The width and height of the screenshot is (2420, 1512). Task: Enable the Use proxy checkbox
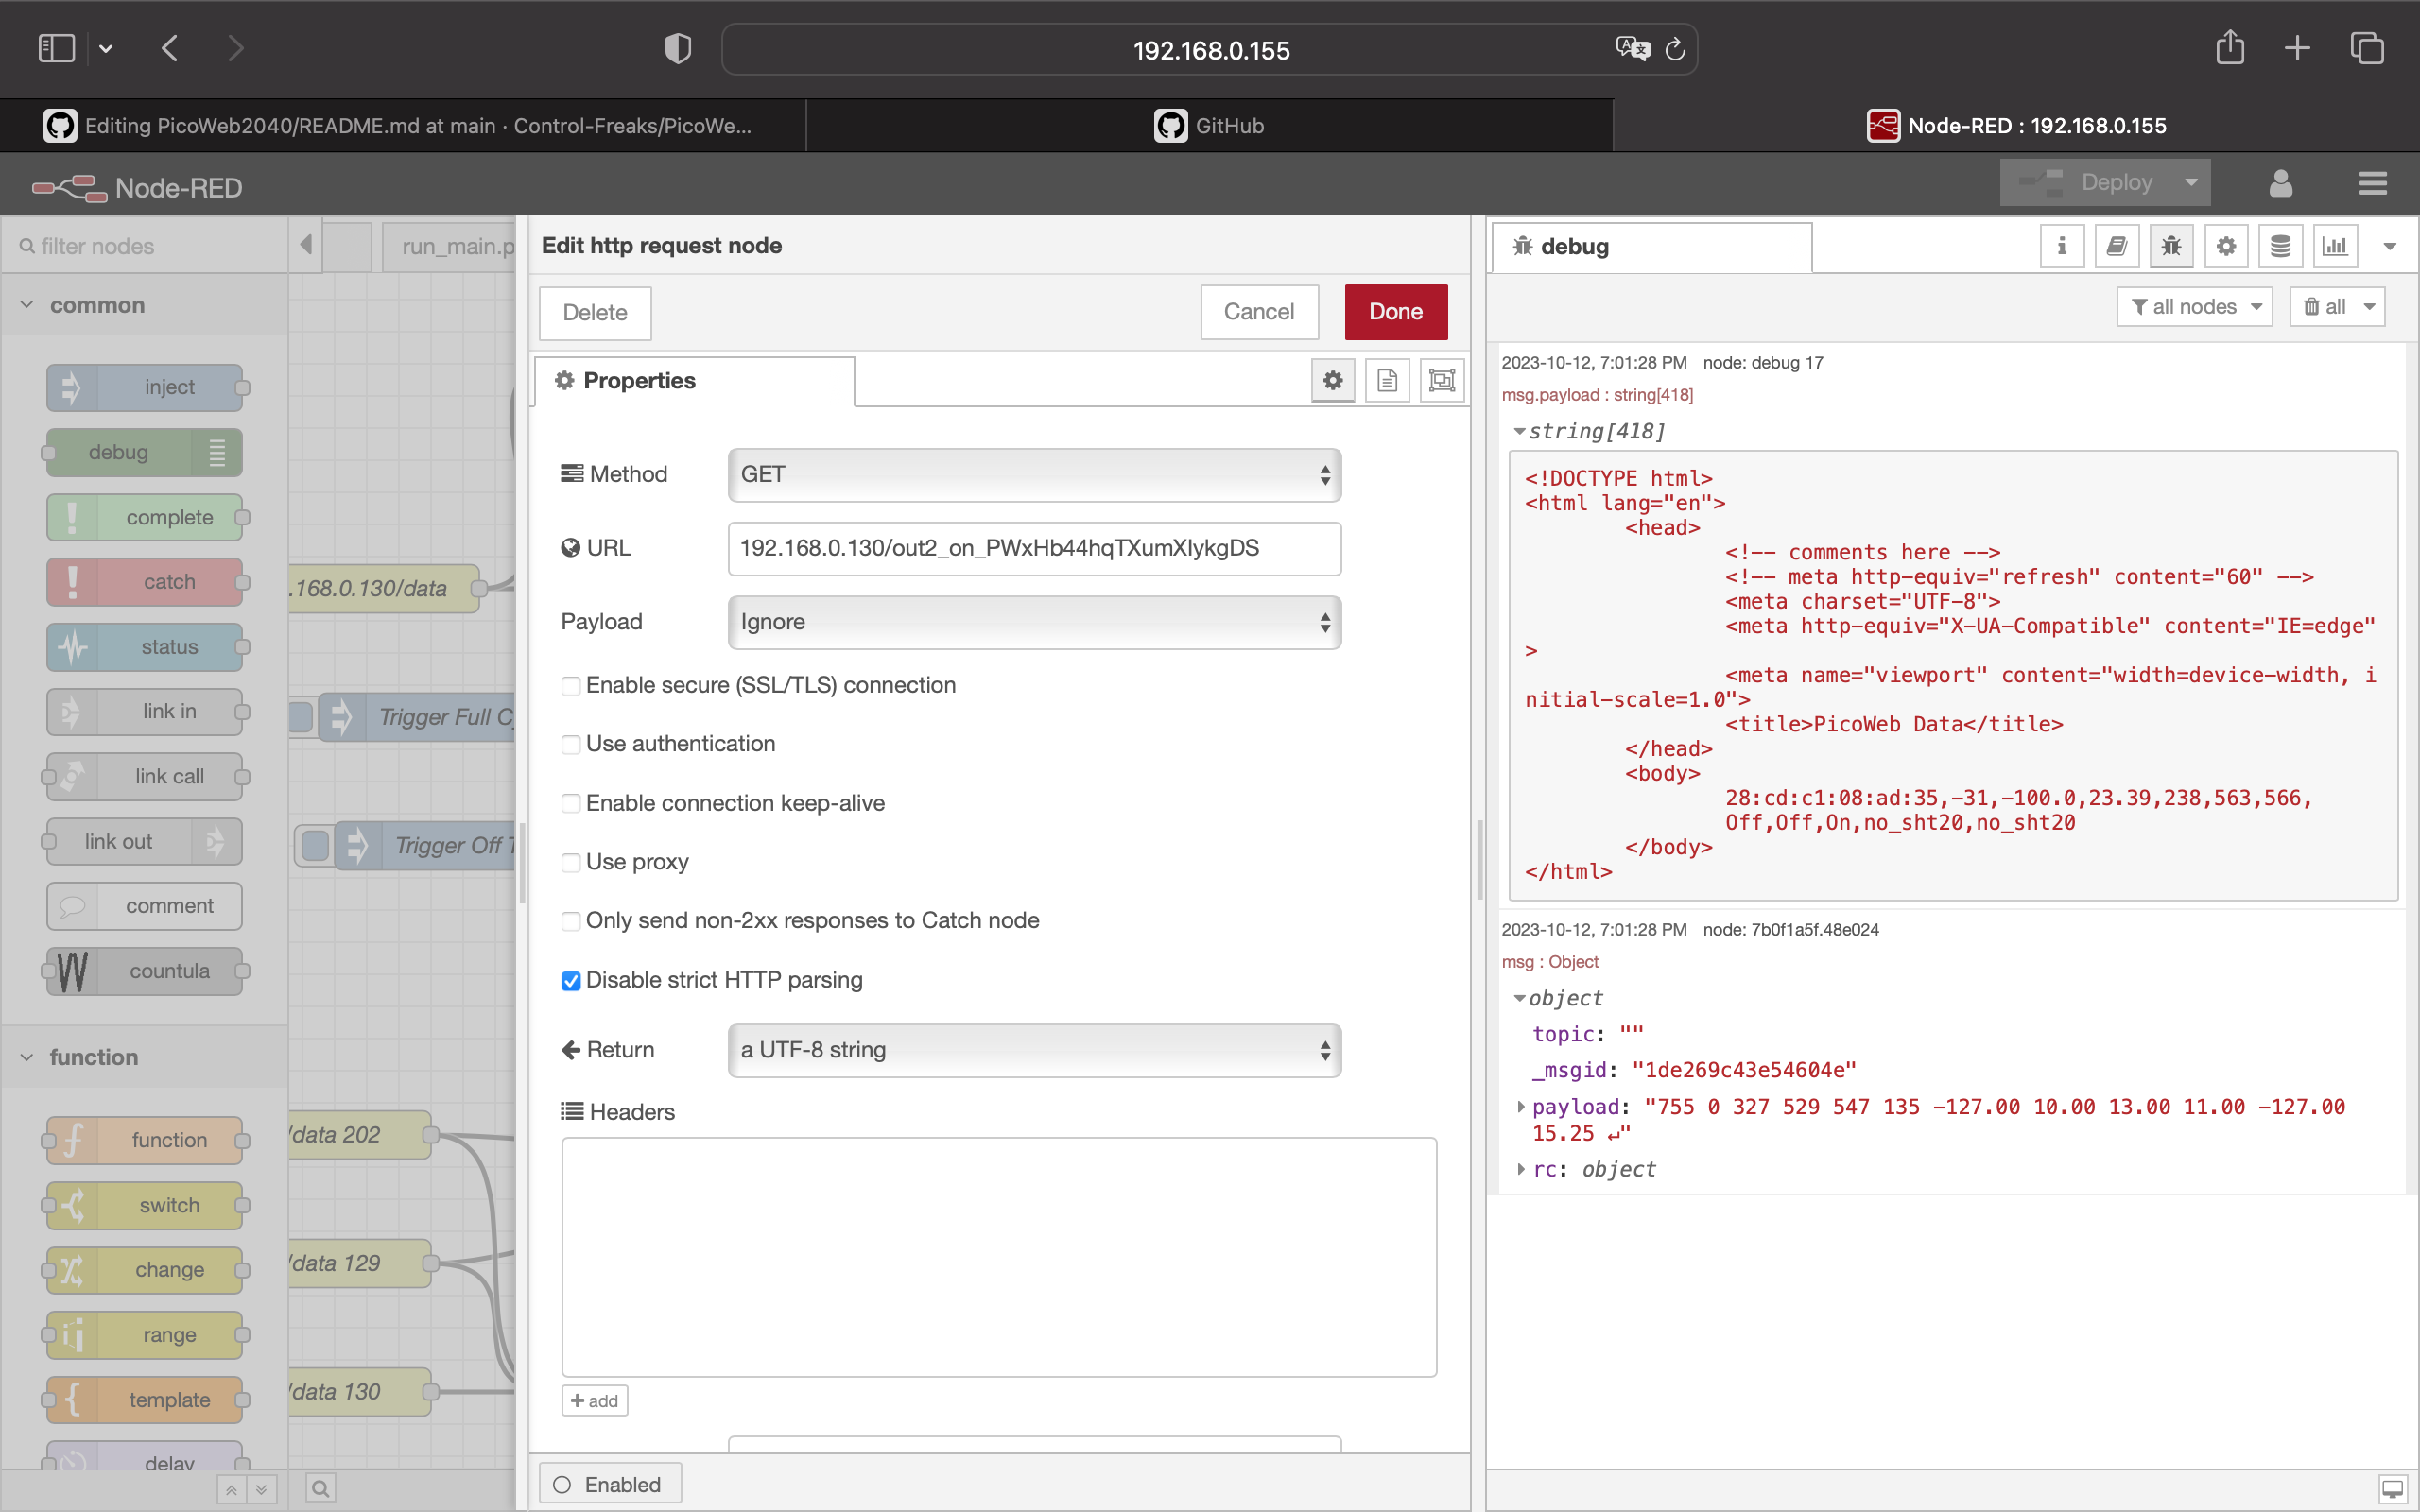[570, 862]
